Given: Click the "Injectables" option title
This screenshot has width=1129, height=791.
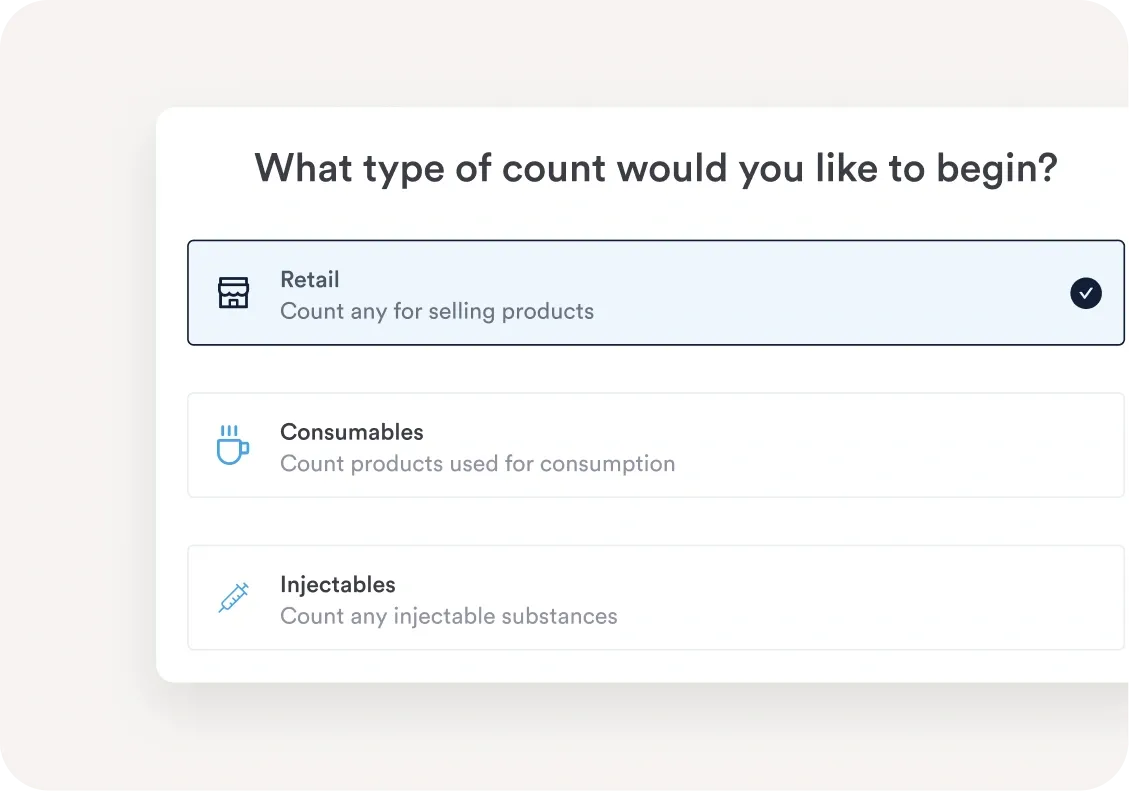Looking at the screenshot, I should [338, 585].
